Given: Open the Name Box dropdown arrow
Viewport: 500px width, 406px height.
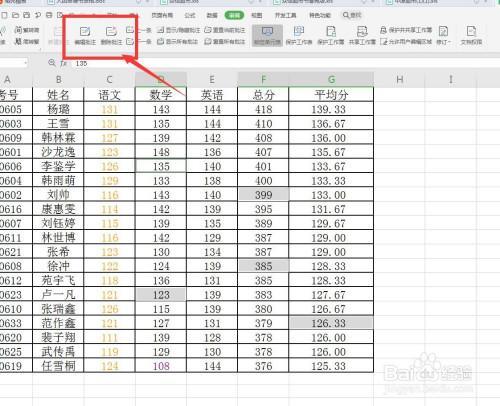Looking at the screenshot, I should coord(25,63).
